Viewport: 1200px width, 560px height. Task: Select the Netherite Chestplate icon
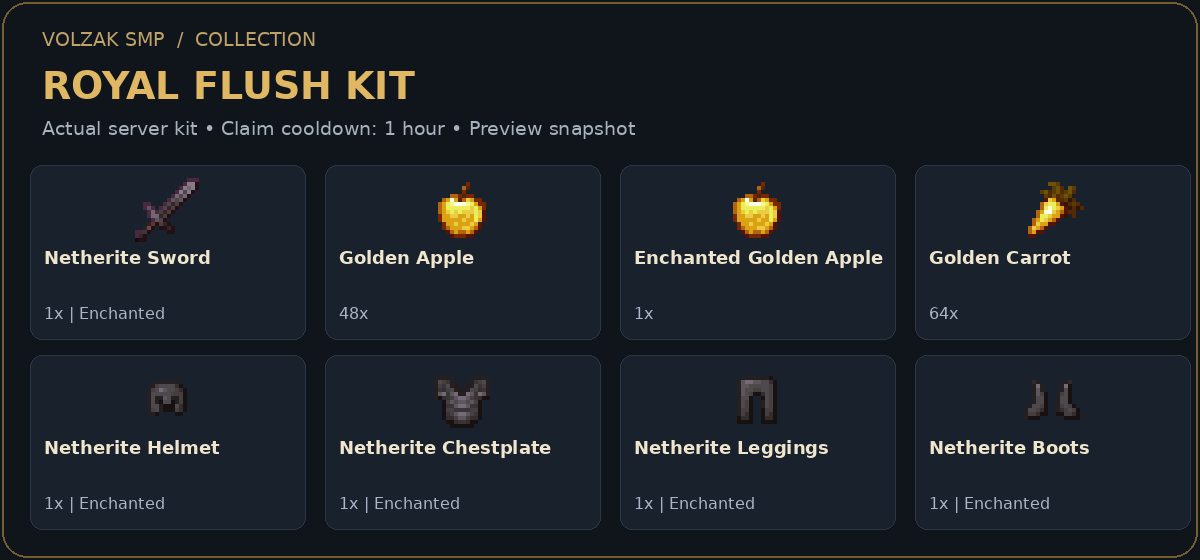(x=463, y=400)
